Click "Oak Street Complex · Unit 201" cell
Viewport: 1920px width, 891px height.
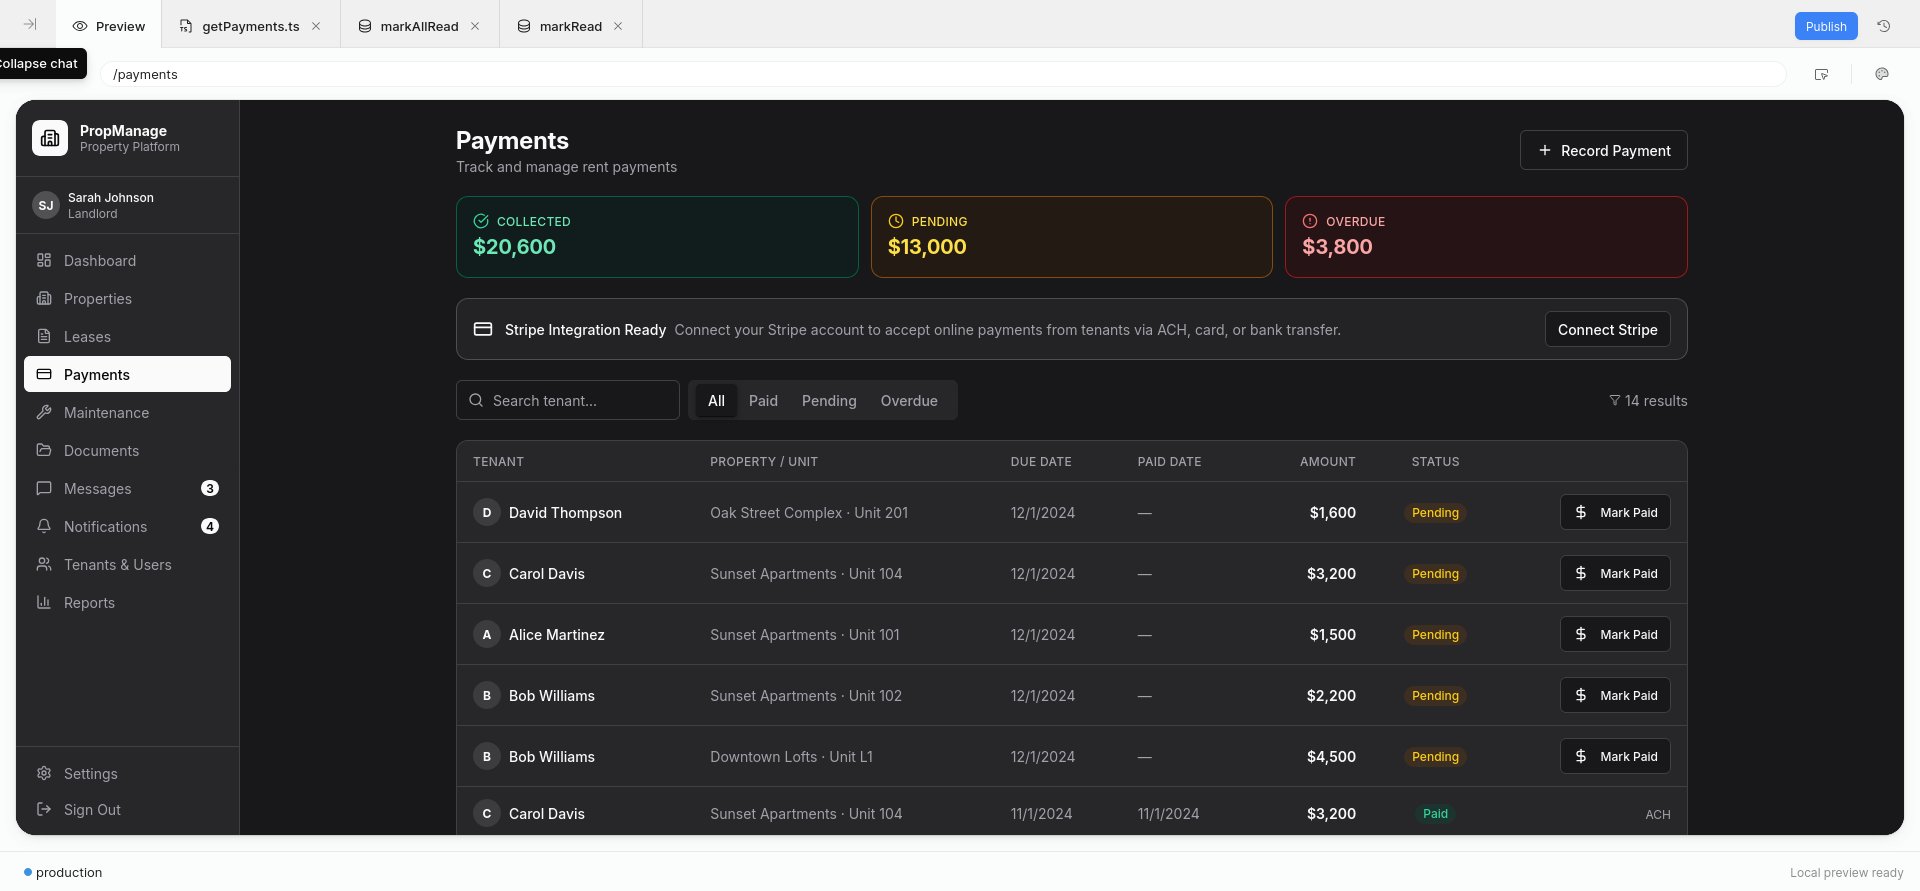pos(809,512)
